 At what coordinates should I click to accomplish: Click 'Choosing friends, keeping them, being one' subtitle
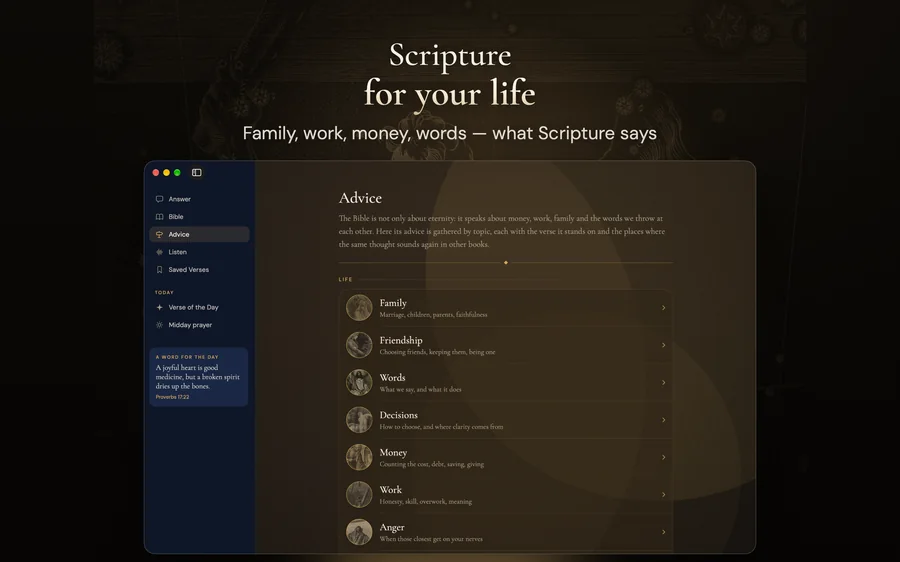point(437,352)
